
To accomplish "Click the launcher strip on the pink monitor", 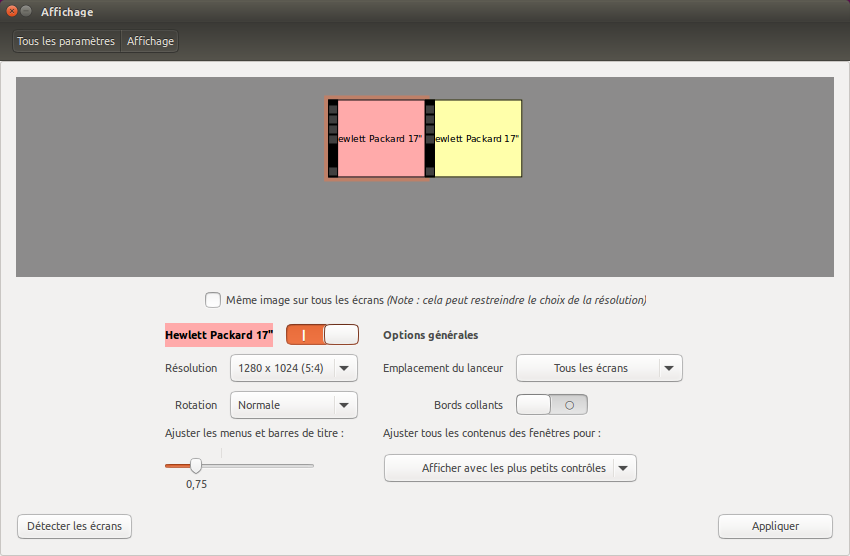I will 333,138.
